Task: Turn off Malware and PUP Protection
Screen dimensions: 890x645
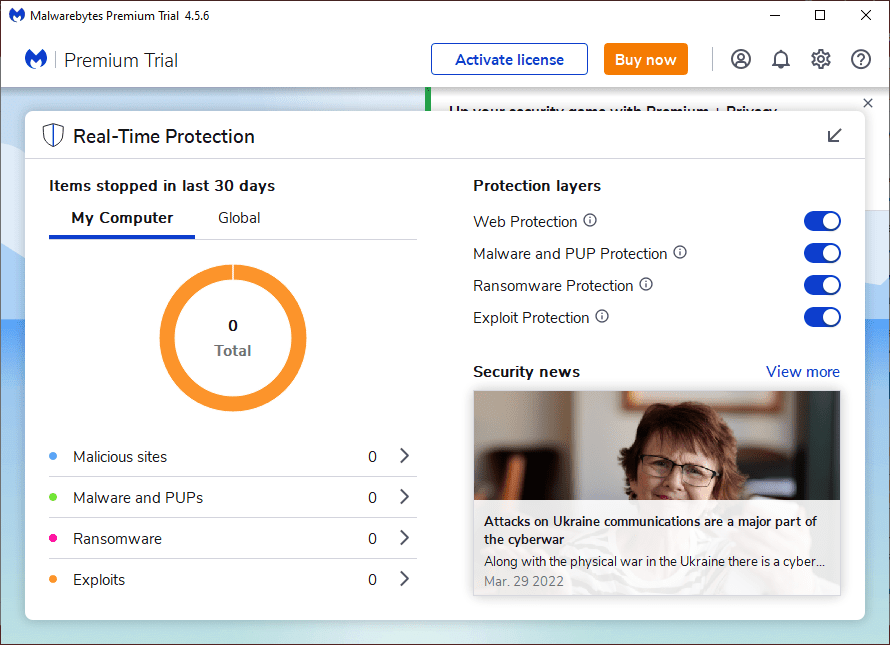Action: pos(822,253)
